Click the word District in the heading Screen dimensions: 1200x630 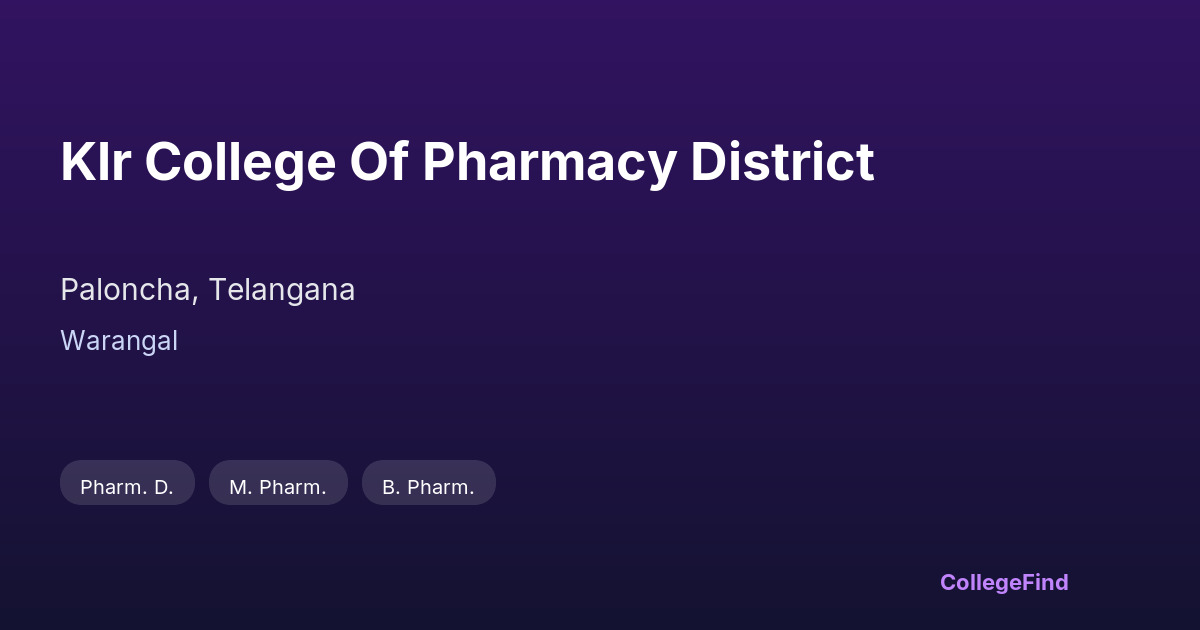(x=782, y=162)
